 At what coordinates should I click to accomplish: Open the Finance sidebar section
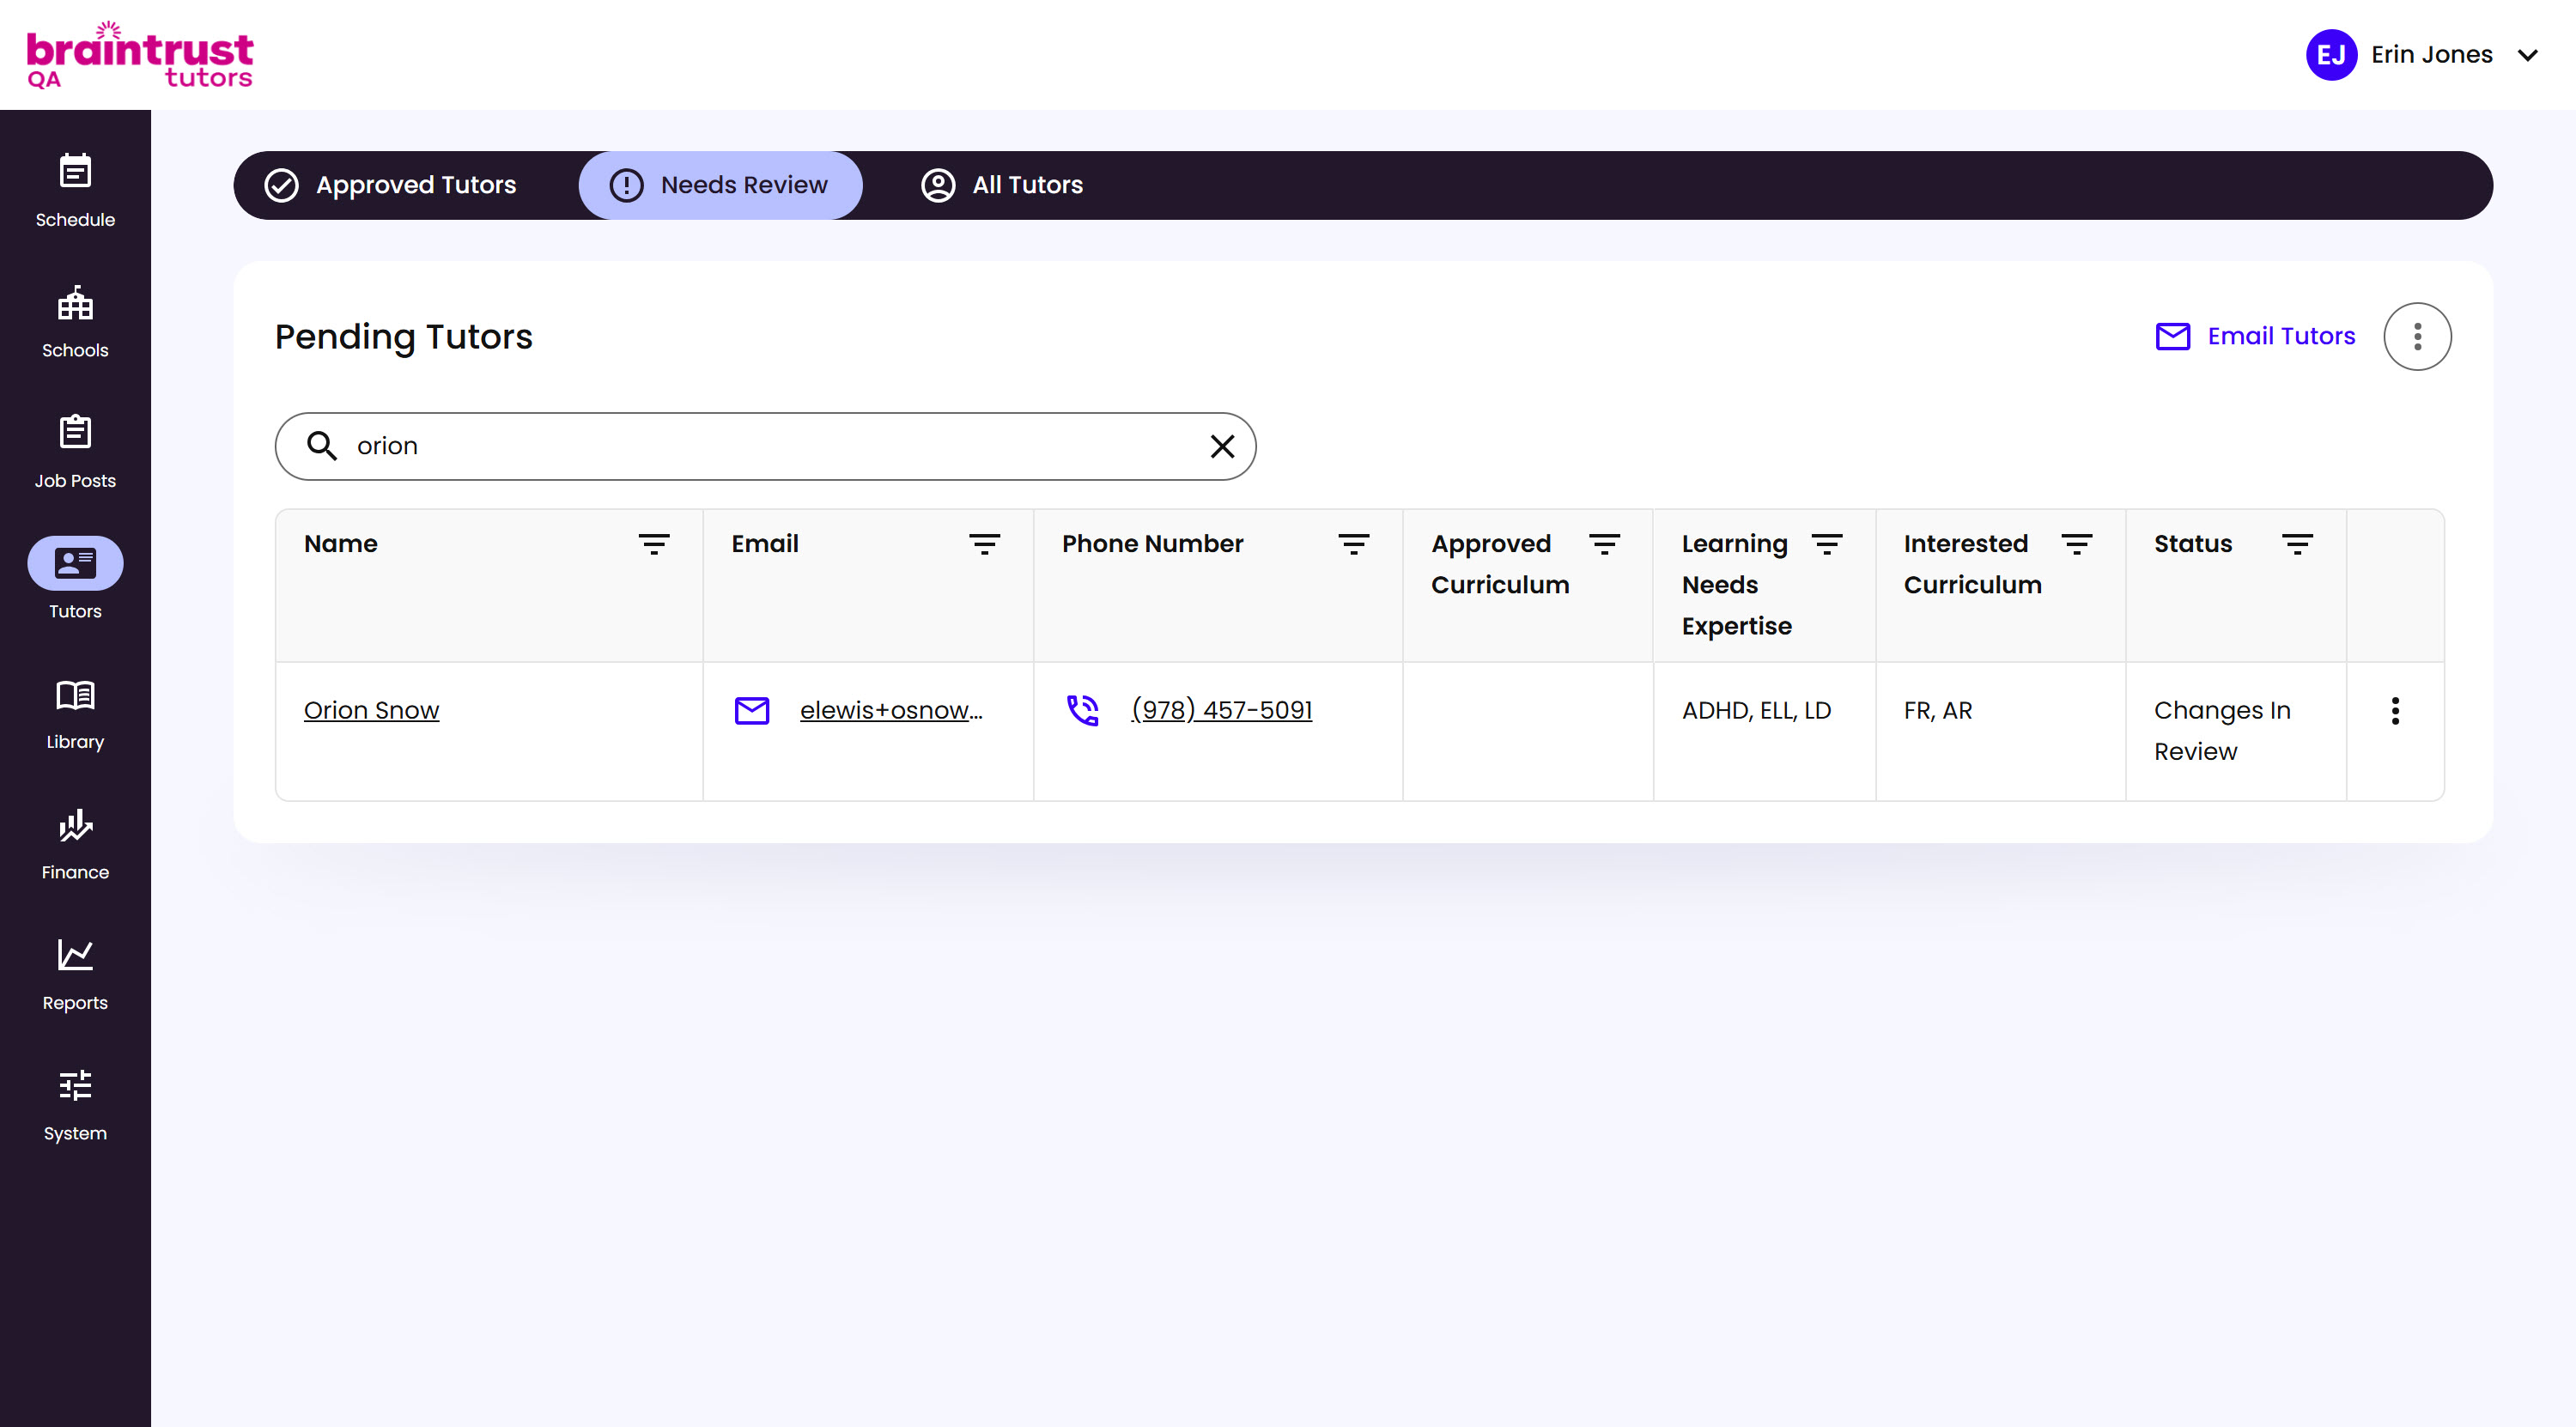click(75, 843)
